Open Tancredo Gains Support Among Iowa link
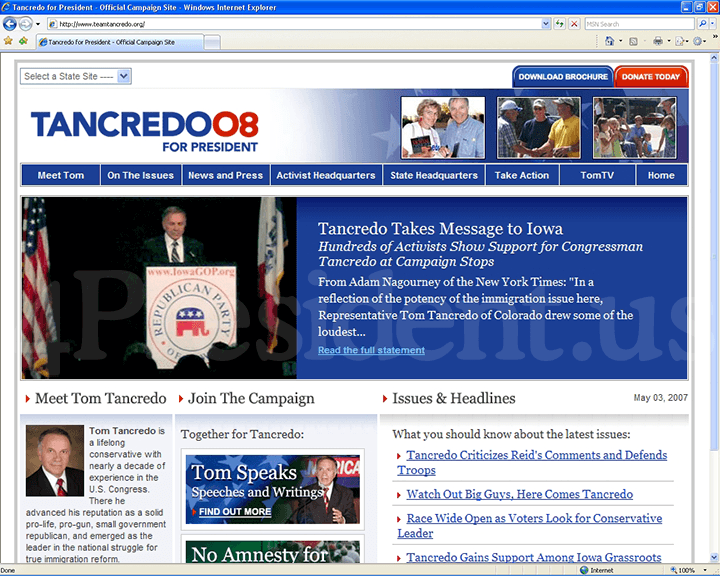The width and height of the screenshot is (720, 576). point(534,557)
